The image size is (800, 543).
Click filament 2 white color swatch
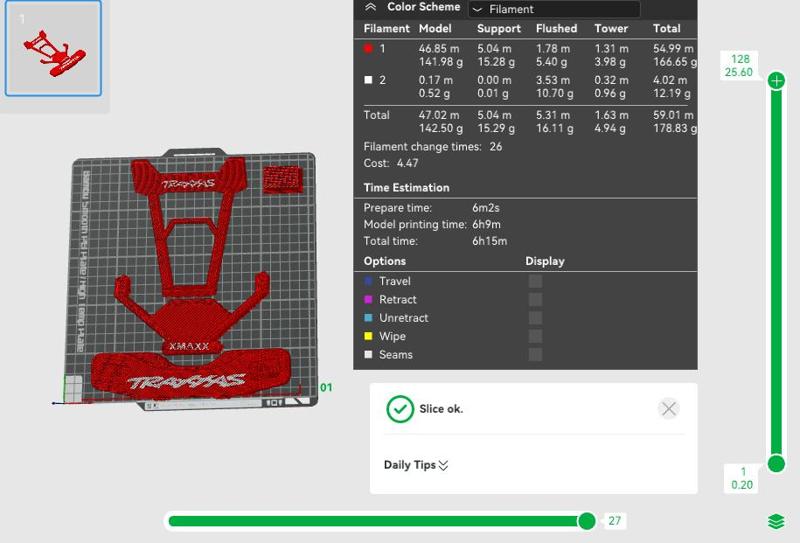[x=368, y=80]
